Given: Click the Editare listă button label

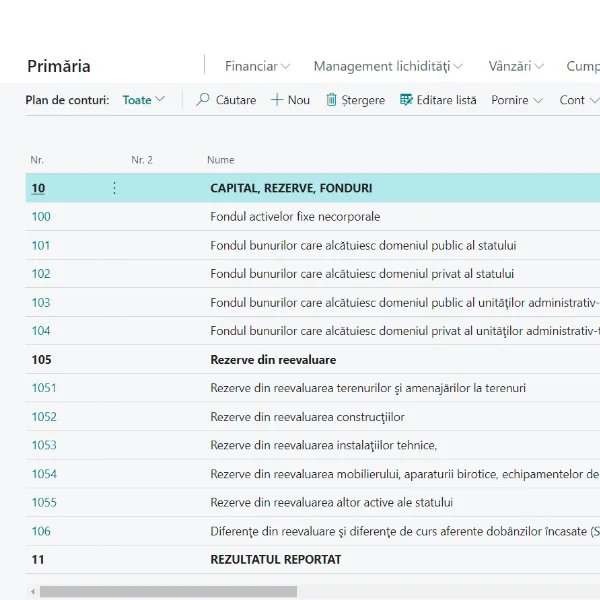Looking at the screenshot, I should coord(446,100).
